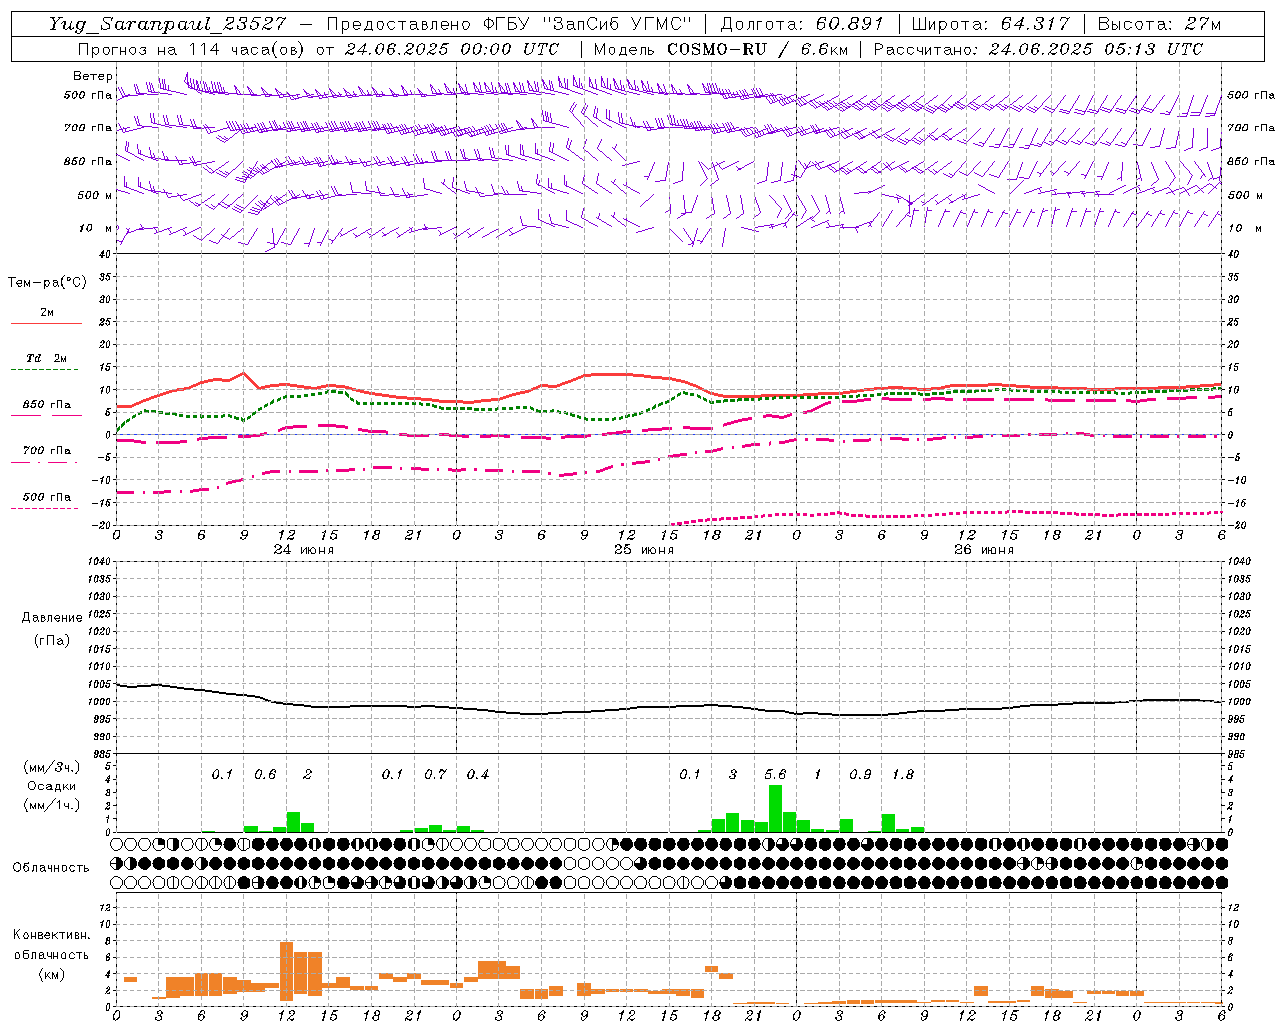Click the tallest green precipitation bar
The width and height of the screenshot is (1280, 1024).
[775, 808]
